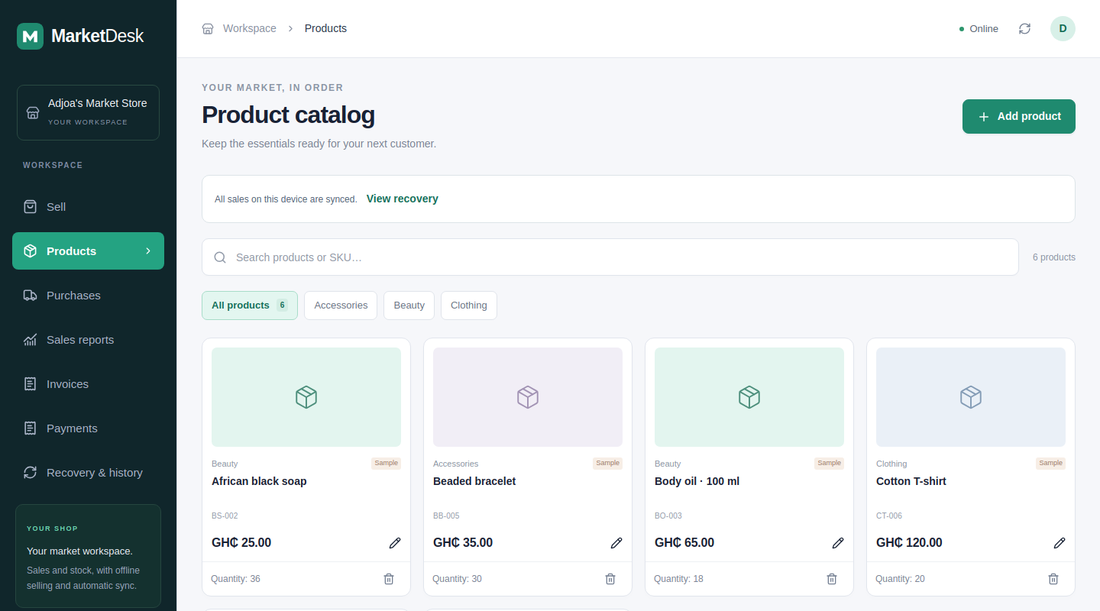Image resolution: width=1100 pixels, height=611 pixels.
Task: Edit Cotton T-shirt with pencil icon
Action: click(x=1059, y=543)
